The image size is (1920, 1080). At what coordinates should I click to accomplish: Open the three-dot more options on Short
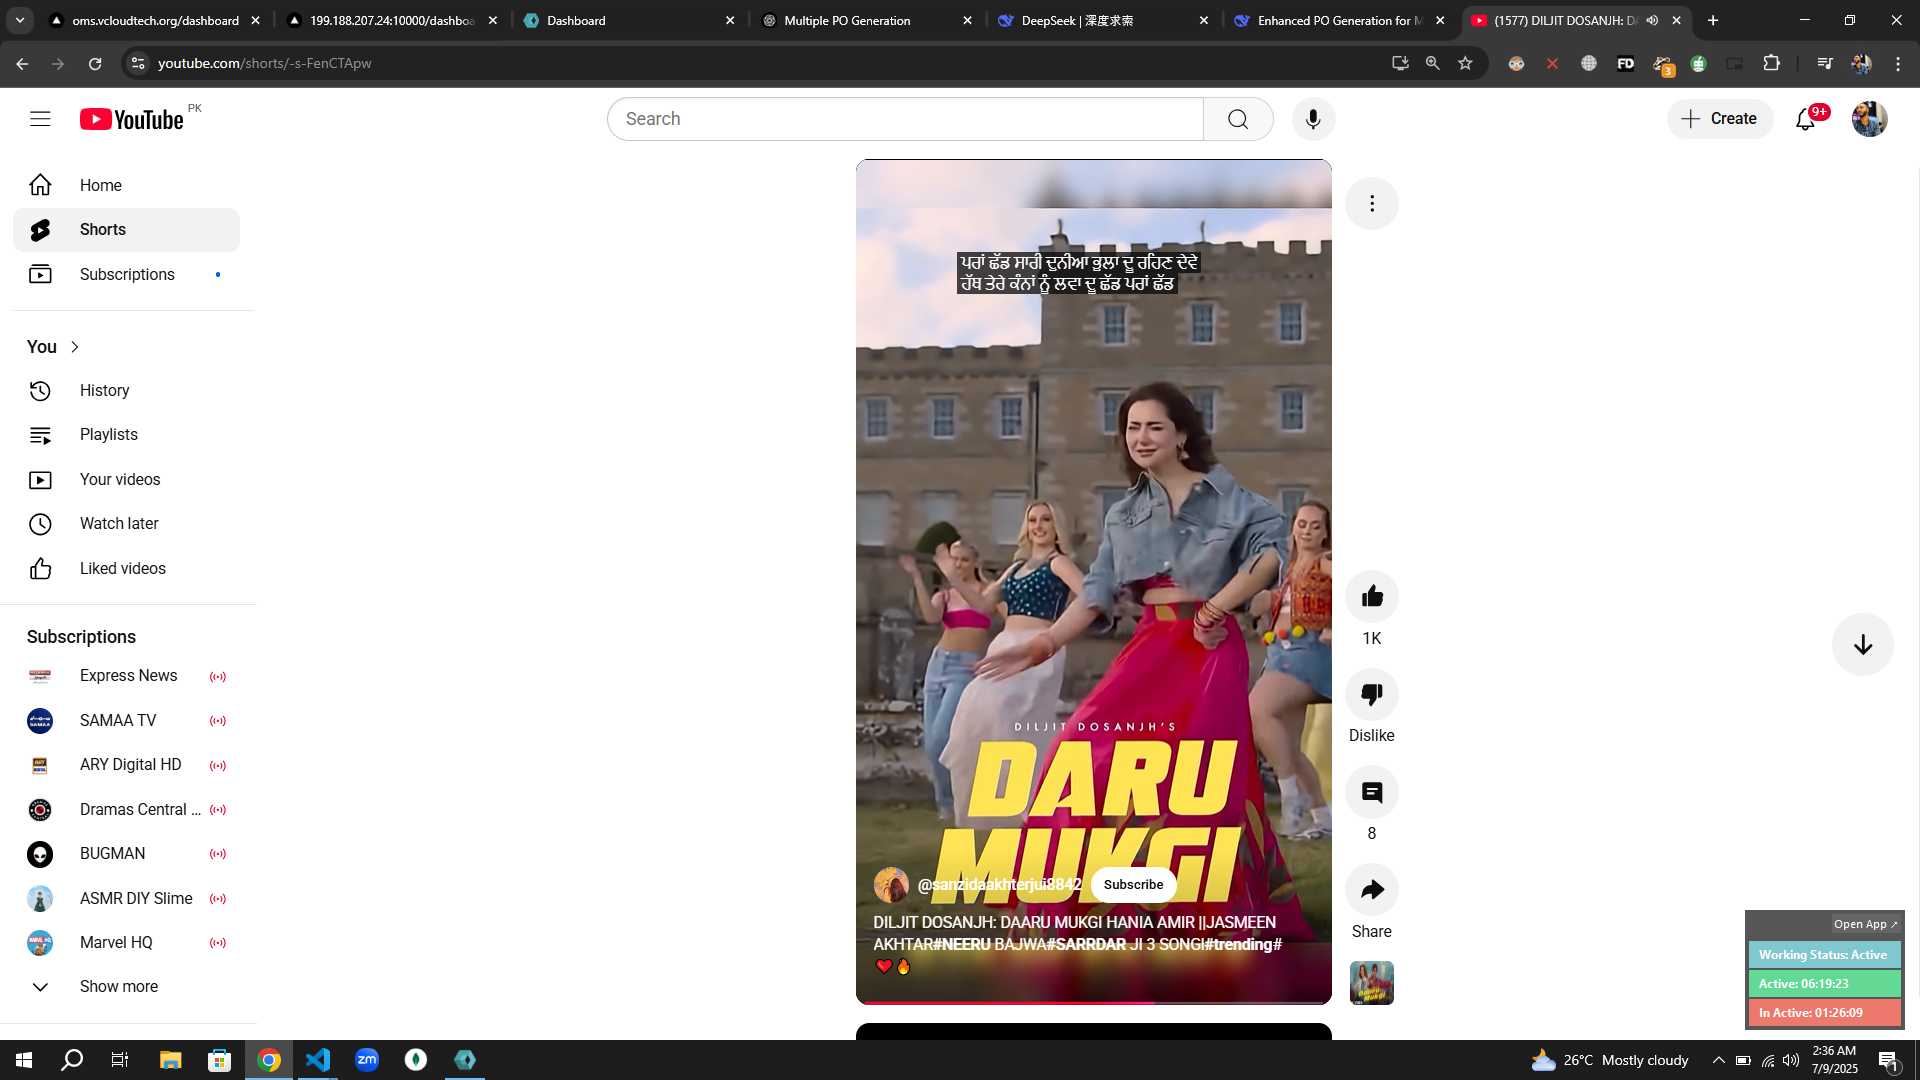tap(1372, 204)
